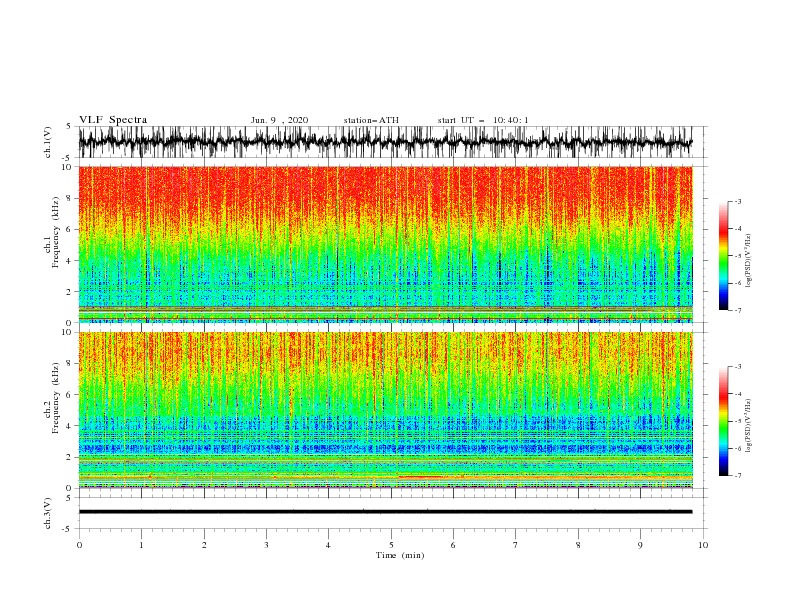The height and width of the screenshot is (612, 792).
Task: Click the "start UT = 10:40: 1" text
Action: coord(483,120)
